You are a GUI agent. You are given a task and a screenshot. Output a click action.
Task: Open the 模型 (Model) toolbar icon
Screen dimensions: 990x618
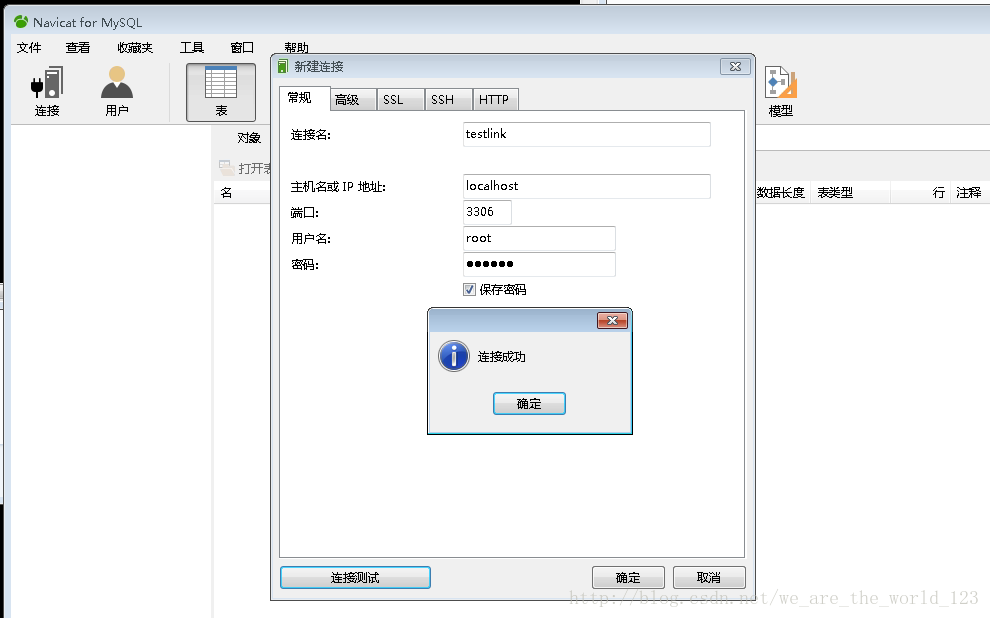[780, 92]
